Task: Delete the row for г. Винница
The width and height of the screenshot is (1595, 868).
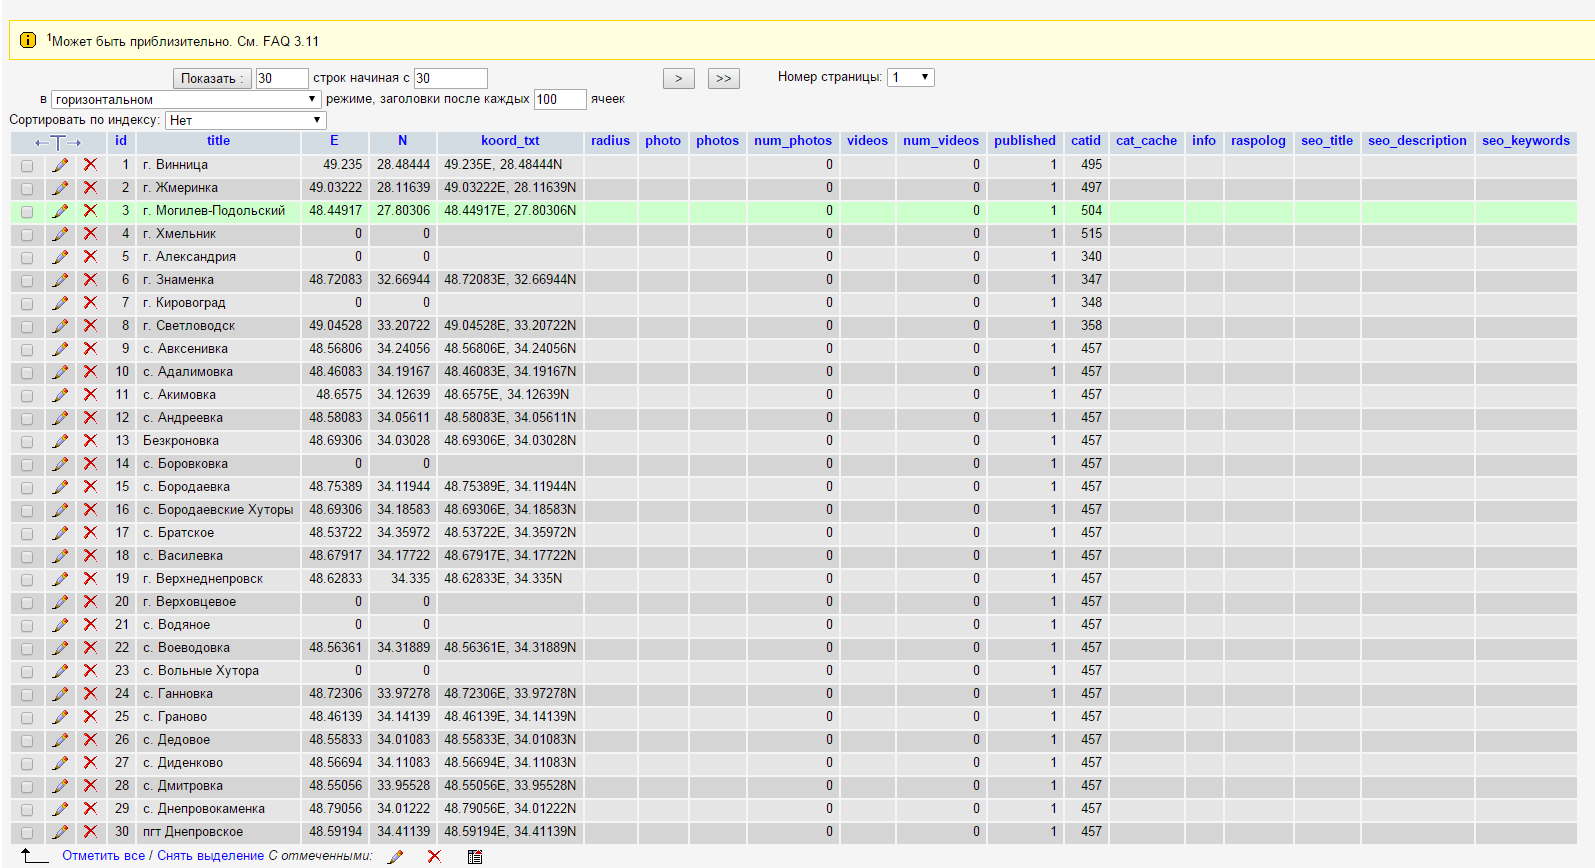Action: (90, 165)
